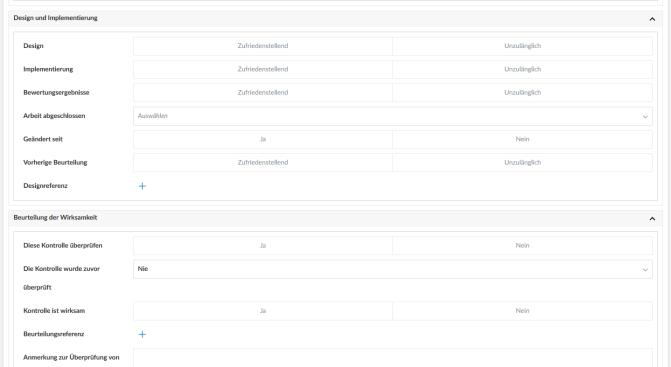Choose Zufriedenstellend for Bewertungsergebnisse

pos(263,92)
